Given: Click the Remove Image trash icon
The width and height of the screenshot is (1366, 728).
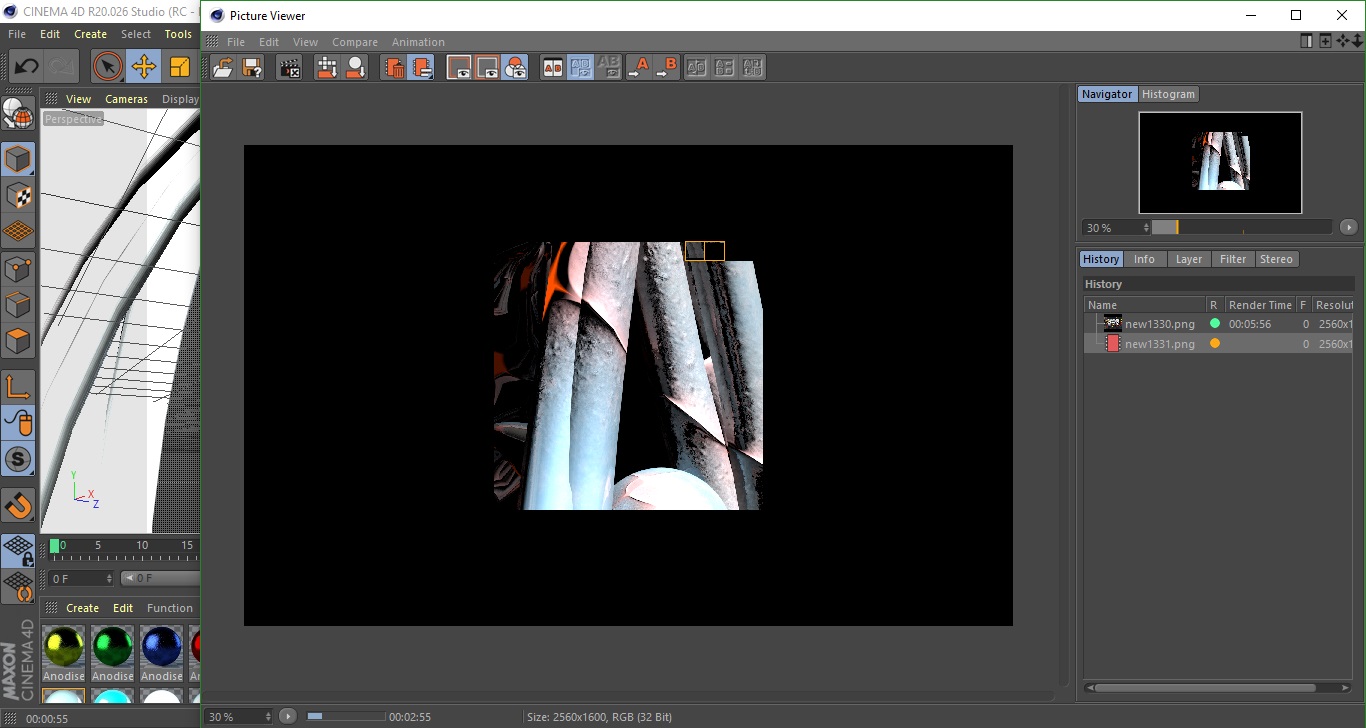Looking at the screenshot, I should click(x=394, y=68).
